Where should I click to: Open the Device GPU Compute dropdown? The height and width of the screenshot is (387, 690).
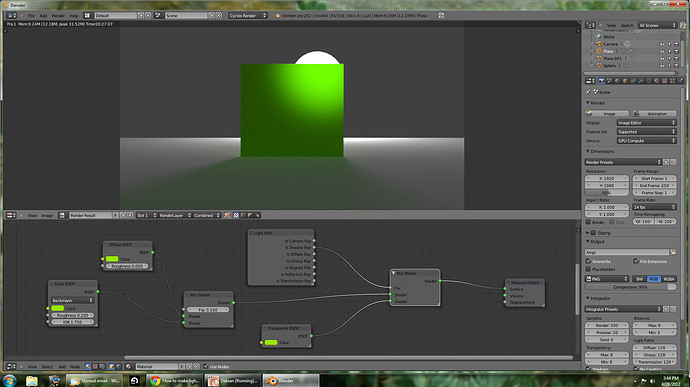(x=646, y=141)
